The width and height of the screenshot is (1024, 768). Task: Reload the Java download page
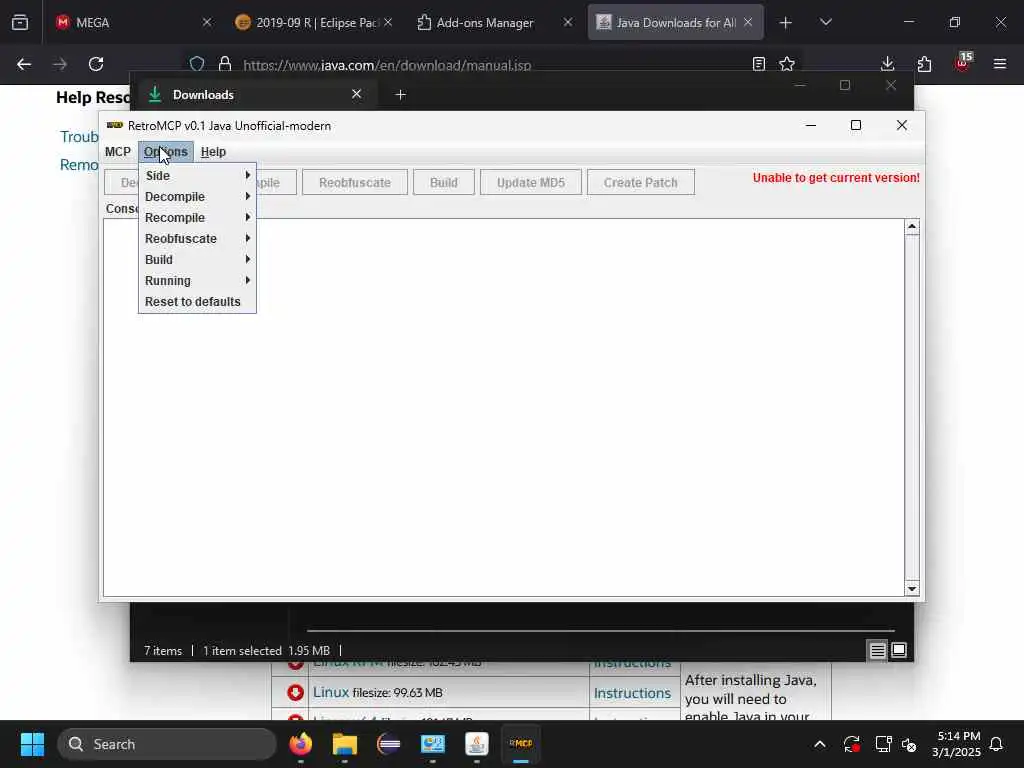click(96, 64)
